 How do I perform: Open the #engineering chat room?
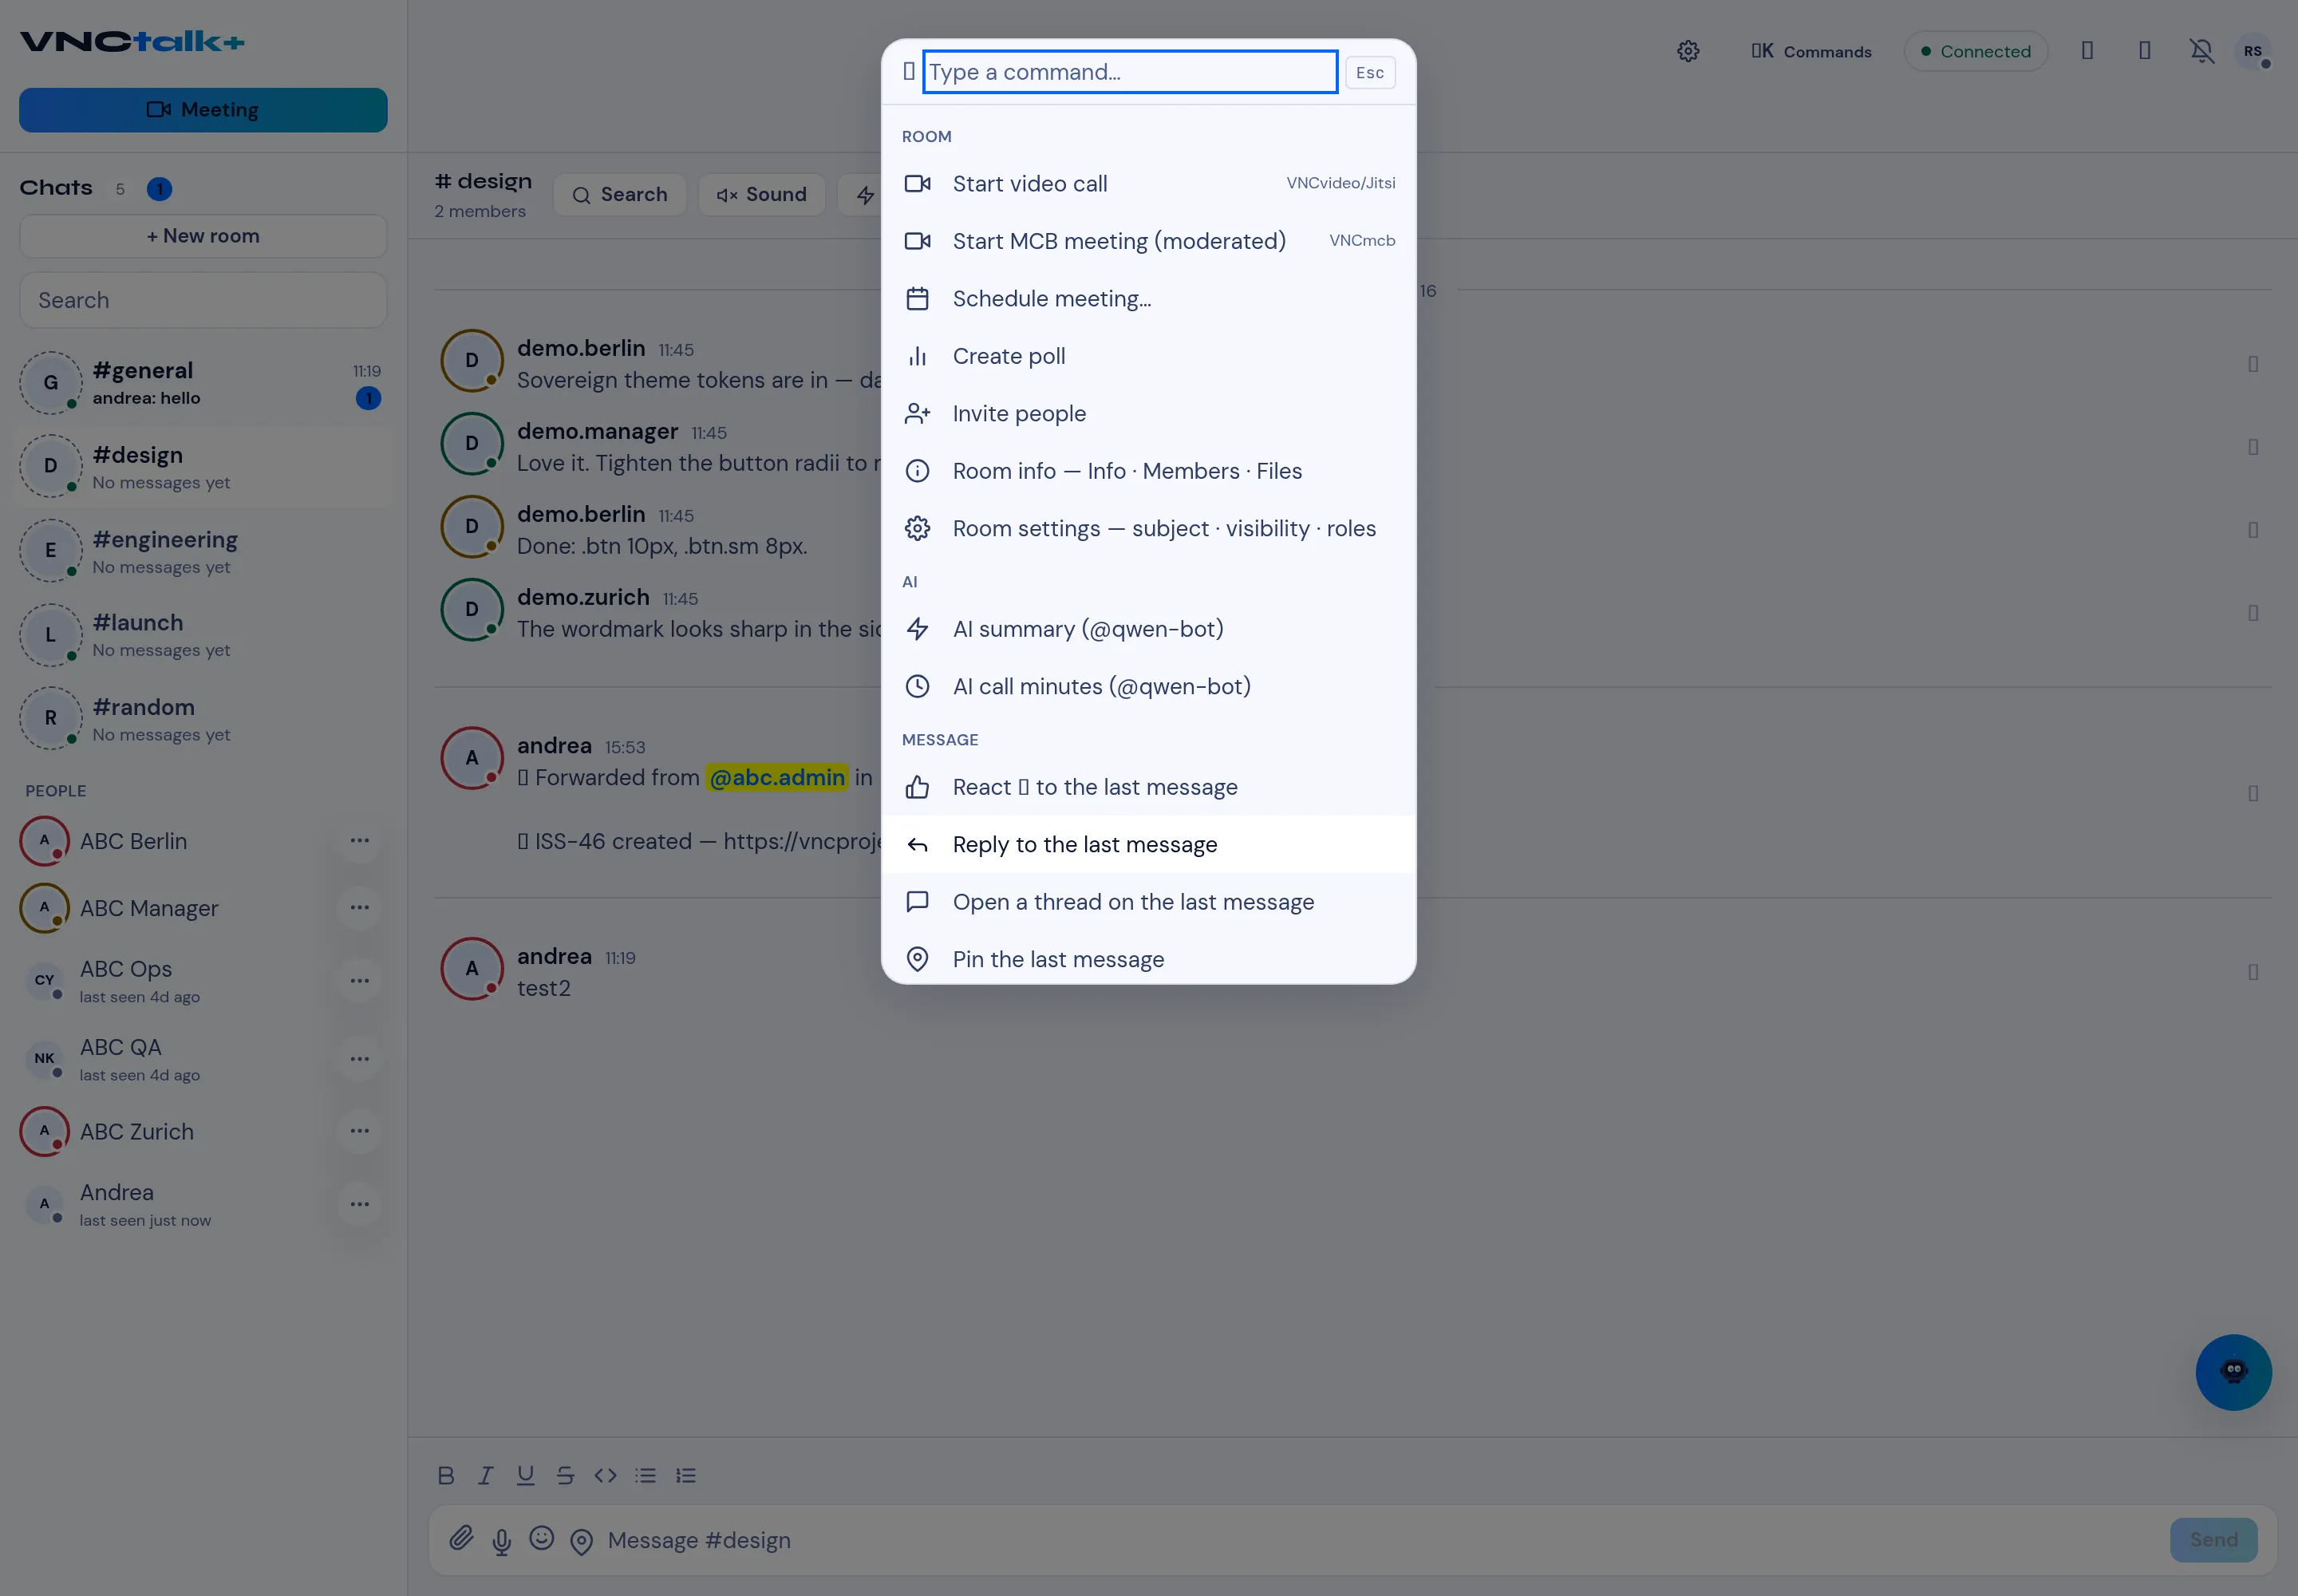[203, 551]
